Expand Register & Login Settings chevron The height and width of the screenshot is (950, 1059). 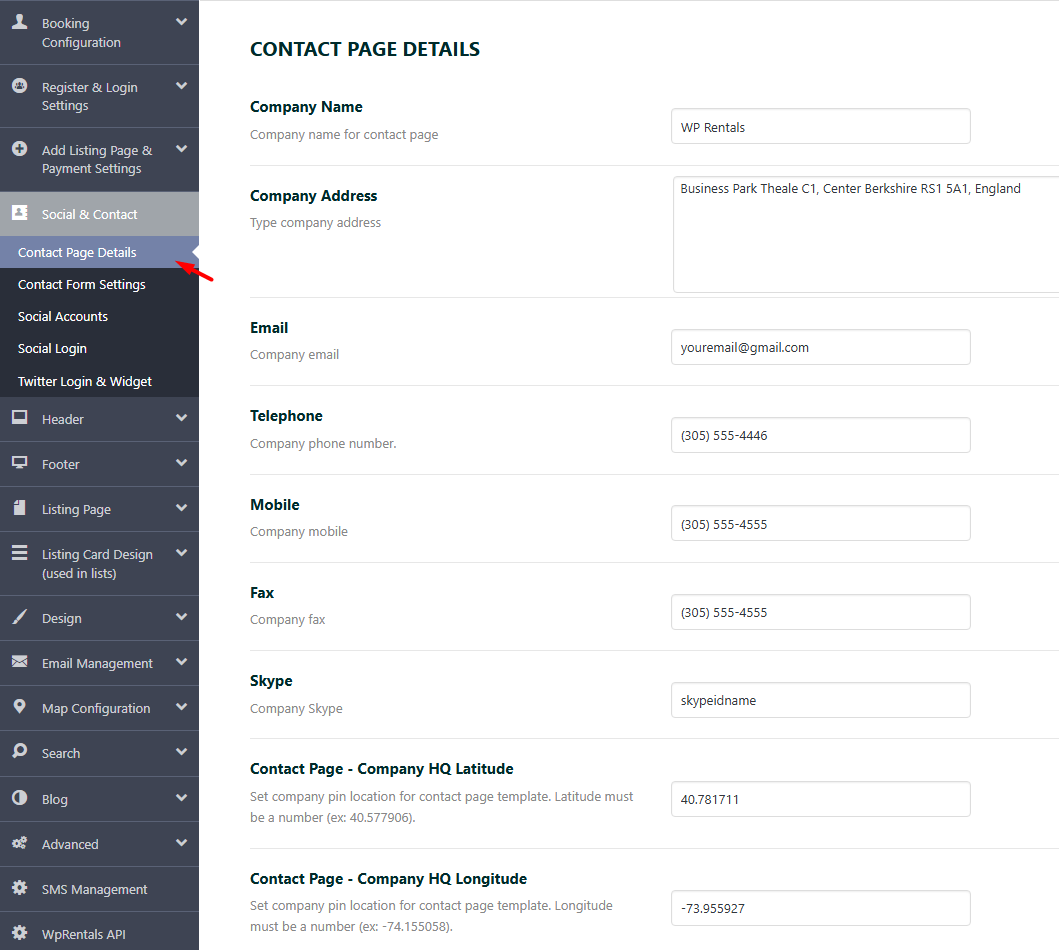pyautogui.click(x=181, y=86)
